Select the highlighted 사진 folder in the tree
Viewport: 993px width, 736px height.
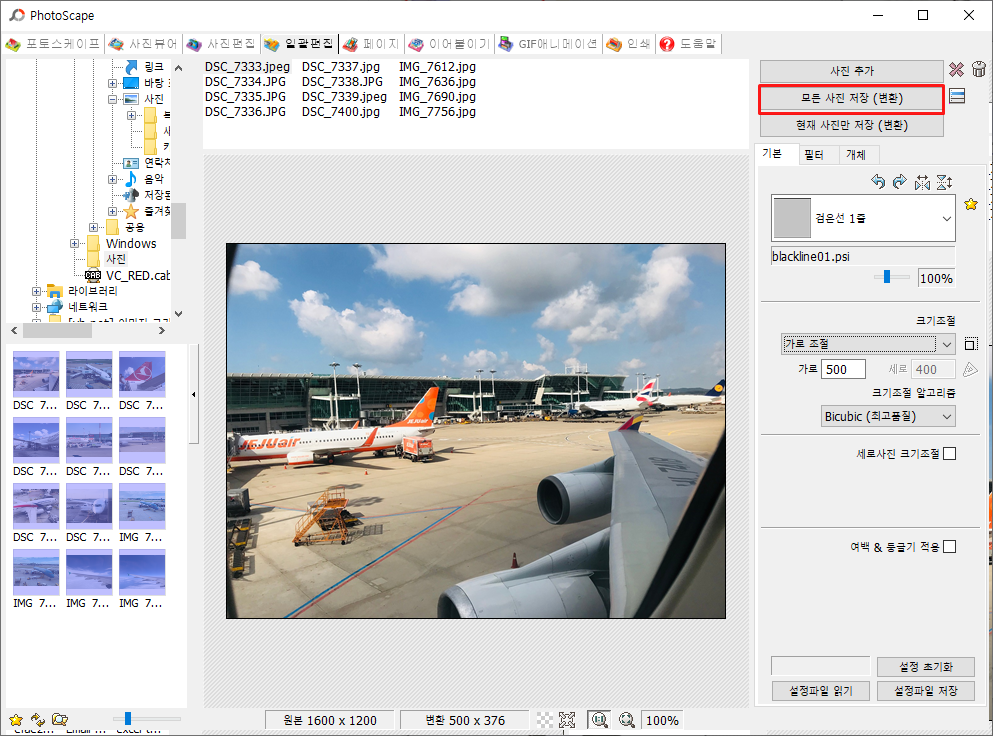[115, 259]
